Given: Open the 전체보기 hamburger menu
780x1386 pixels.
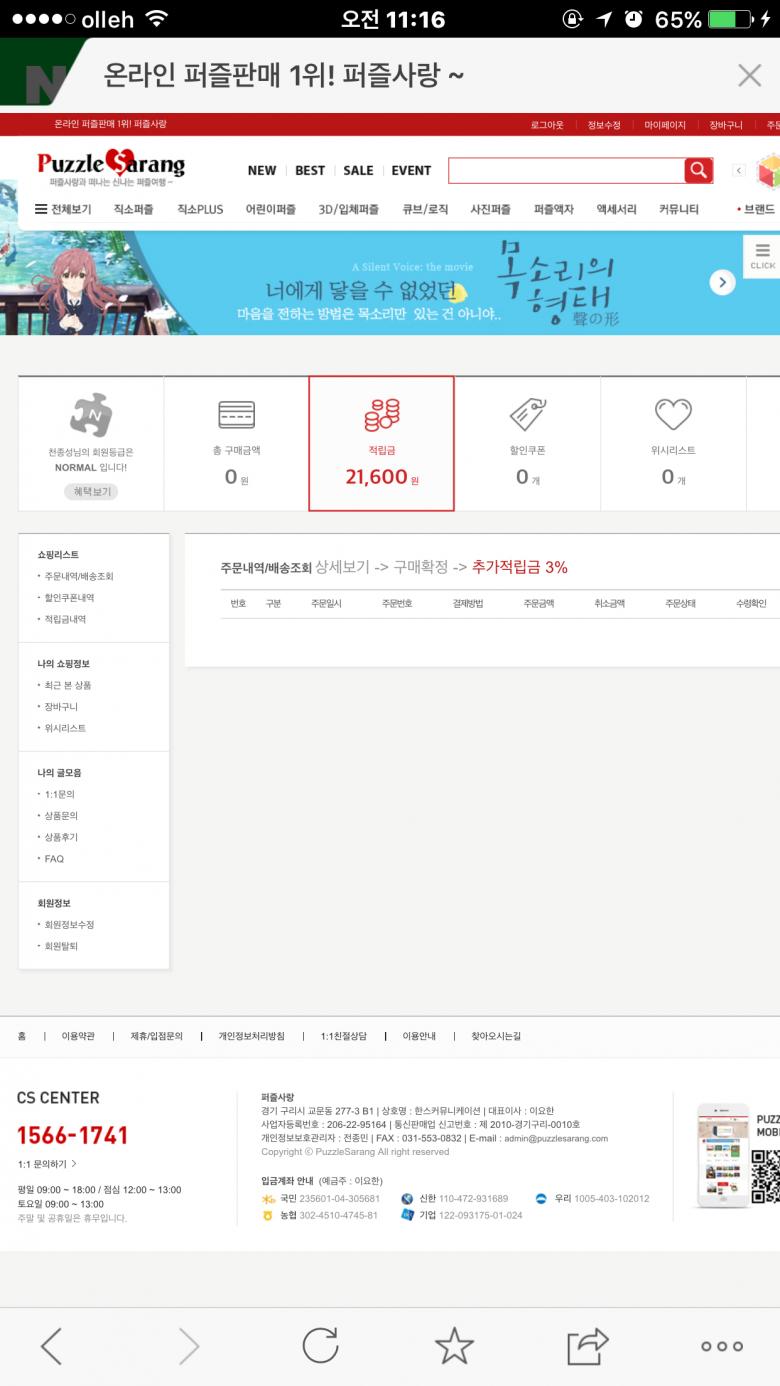Looking at the screenshot, I should [63, 209].
